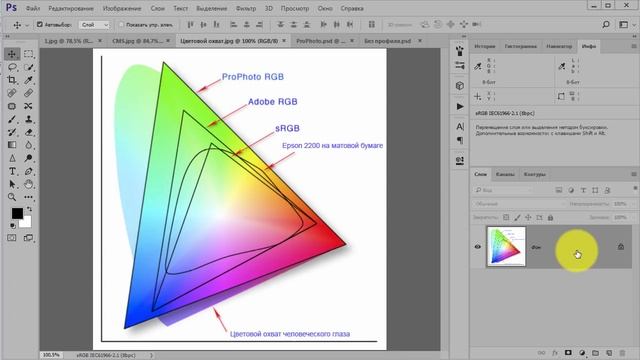Select the Eraser tool

(x=28, y=132)
